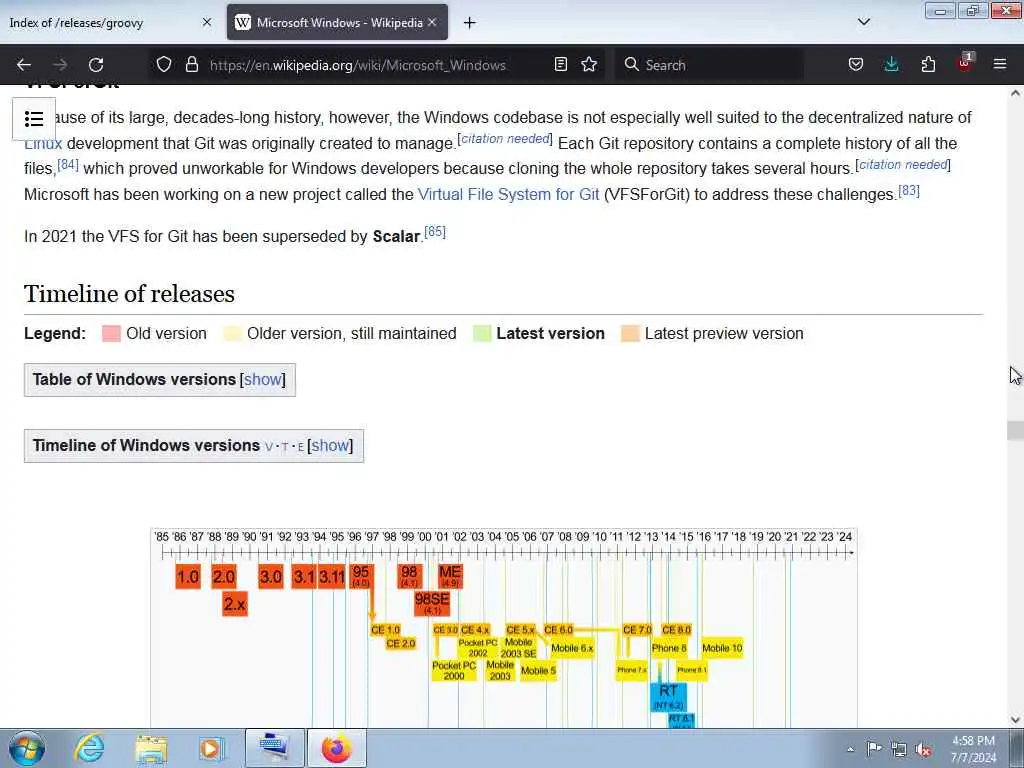This screenshot has width=1024, height=768.
Task: Open the on-screen keyboard taskbar item
Action: pos(274,748)
